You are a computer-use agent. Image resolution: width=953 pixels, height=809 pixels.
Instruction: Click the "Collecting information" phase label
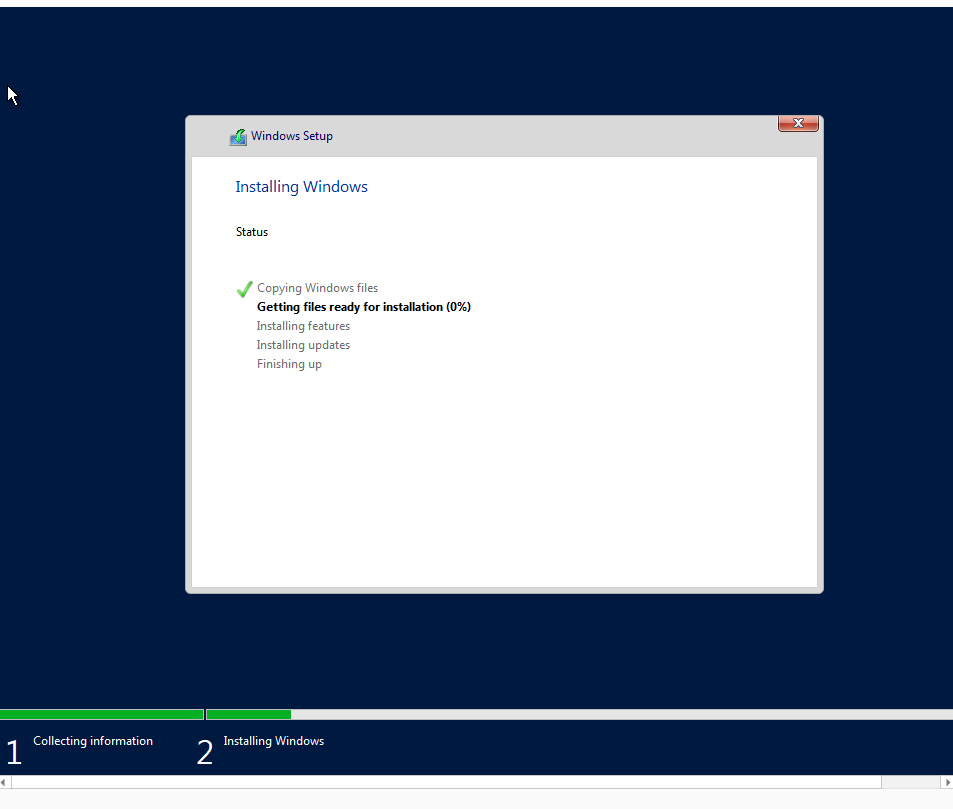point(93,741)
